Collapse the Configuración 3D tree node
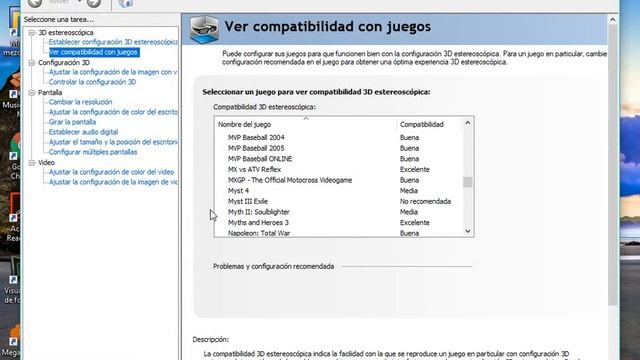640x360 pixels. pos(31,63)
